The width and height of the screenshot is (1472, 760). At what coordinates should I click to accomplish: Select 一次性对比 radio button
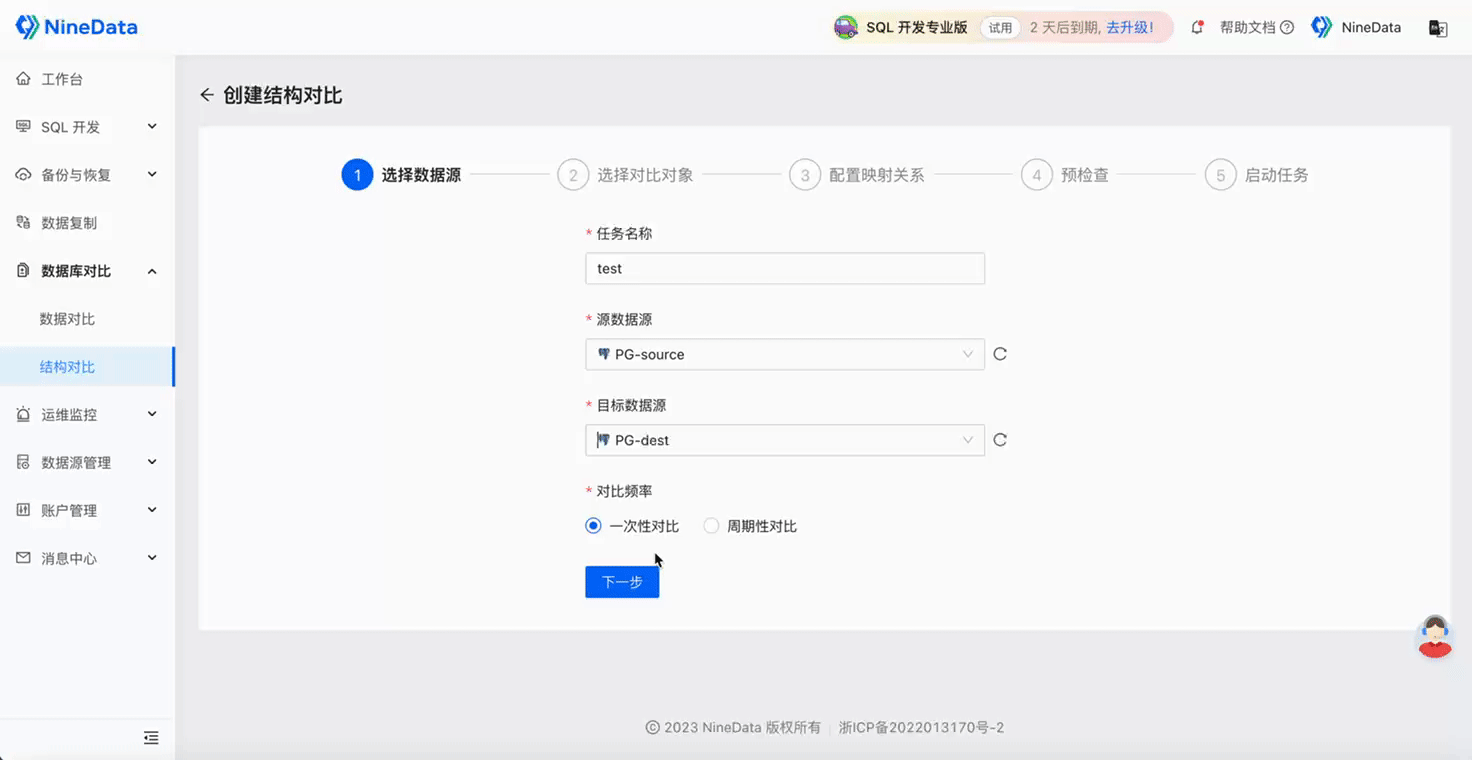tap(593, 526)
